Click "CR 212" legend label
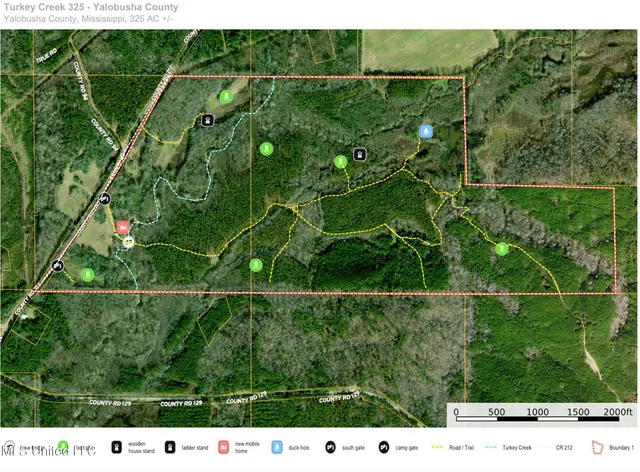640x472 pixels. tap(564, 448)
